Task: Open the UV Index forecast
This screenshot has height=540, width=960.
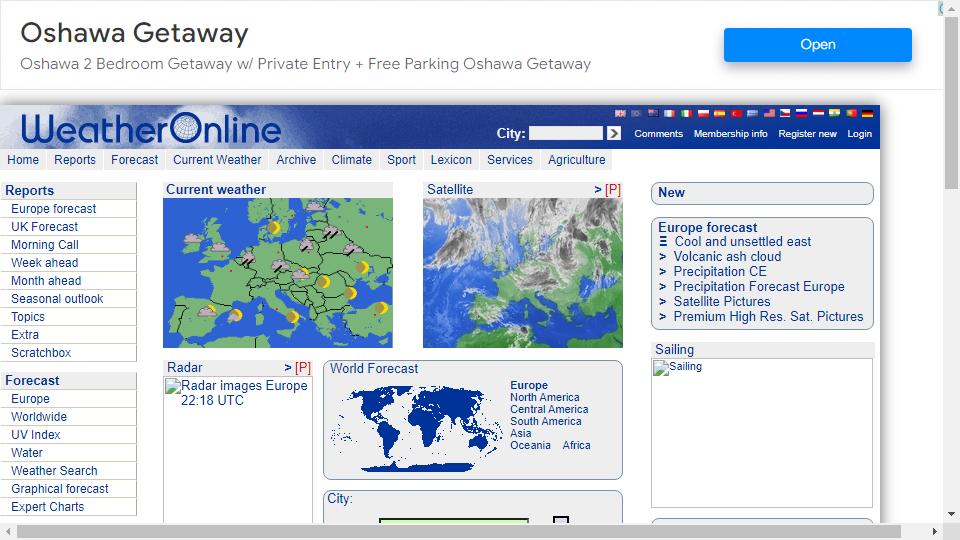Action: tap(36, 435)
